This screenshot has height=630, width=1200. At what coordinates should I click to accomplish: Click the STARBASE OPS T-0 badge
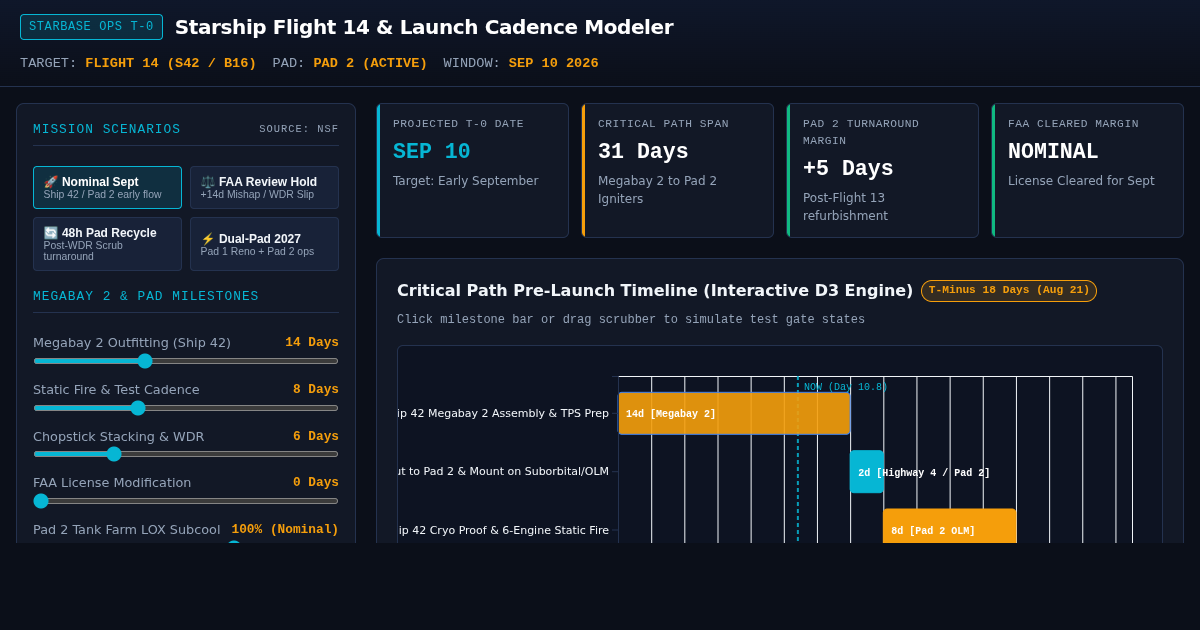91,27
